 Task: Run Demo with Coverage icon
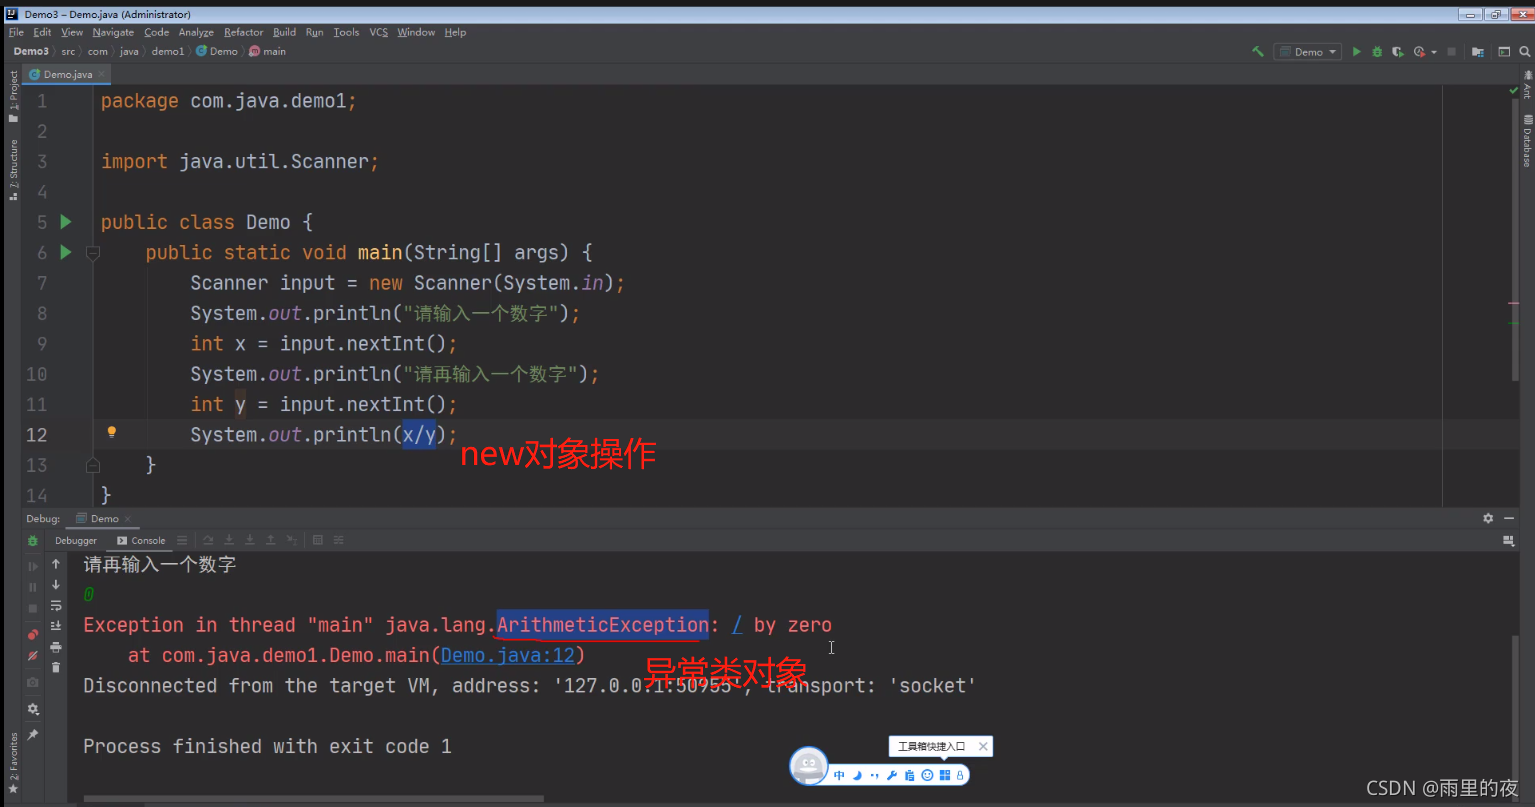click(1398, 51)
